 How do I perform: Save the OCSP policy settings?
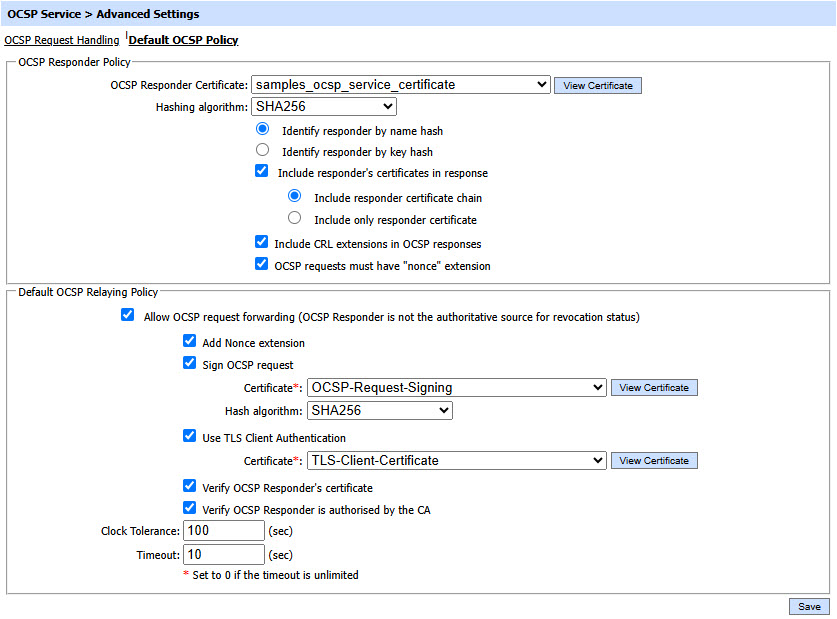tap(809, 607)
